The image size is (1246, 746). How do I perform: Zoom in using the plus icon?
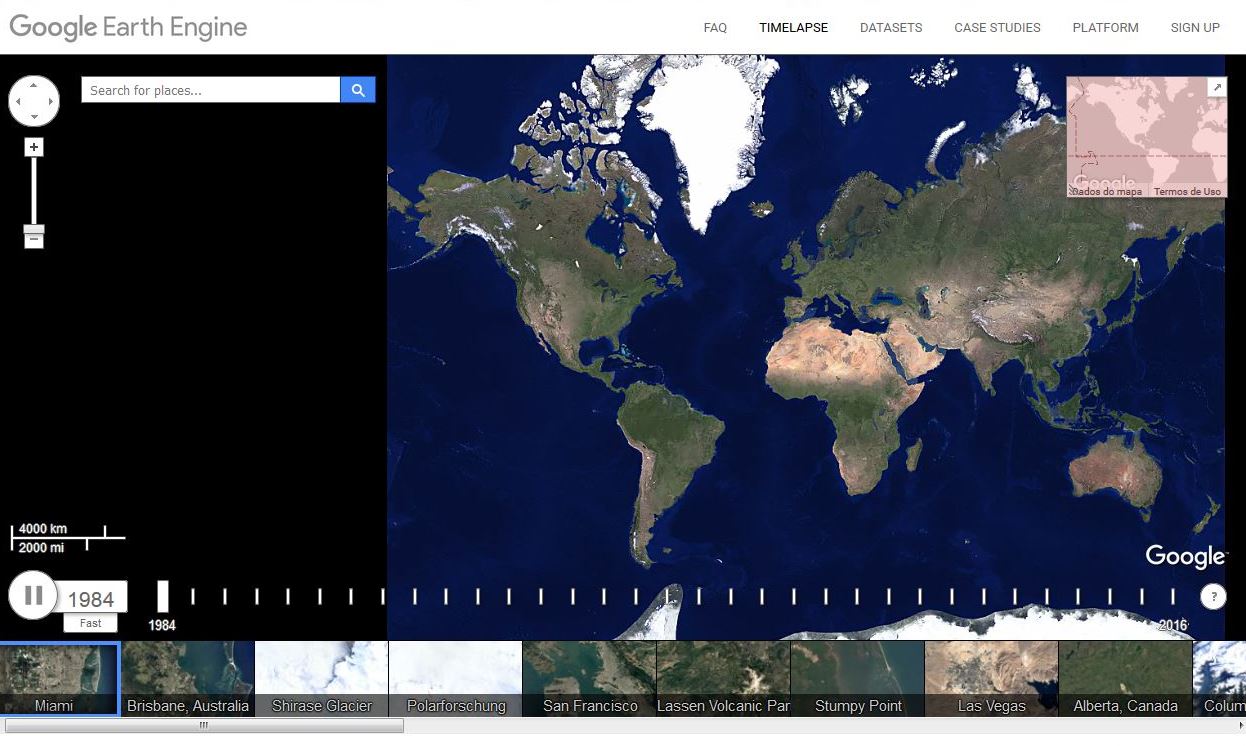tap(34, 146)
